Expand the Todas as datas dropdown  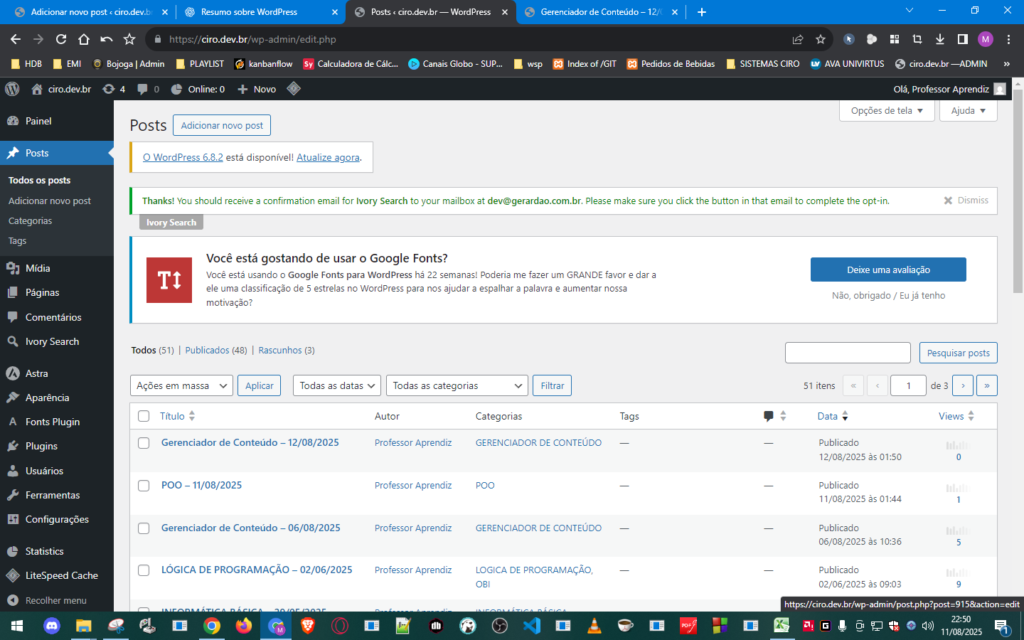[336, 386]
